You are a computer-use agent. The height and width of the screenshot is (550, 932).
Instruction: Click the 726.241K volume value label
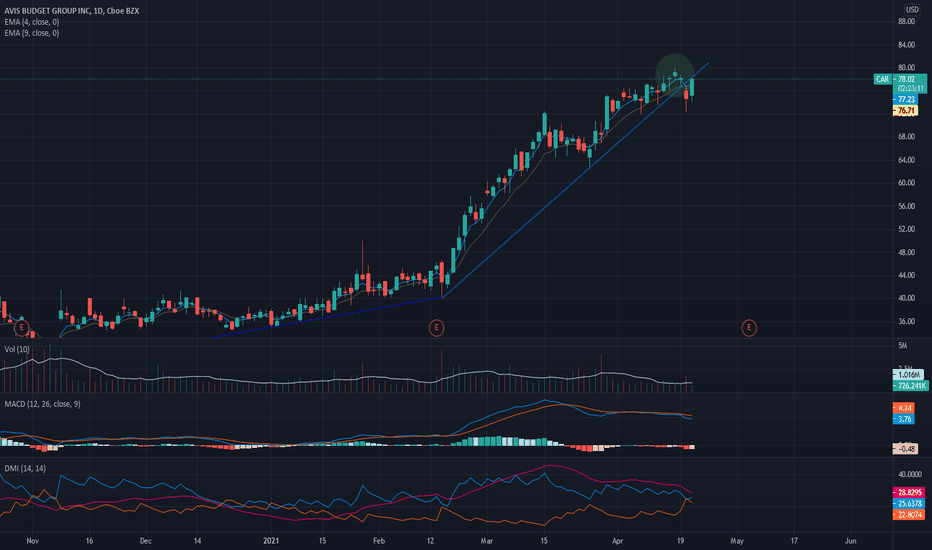point(911,386)
